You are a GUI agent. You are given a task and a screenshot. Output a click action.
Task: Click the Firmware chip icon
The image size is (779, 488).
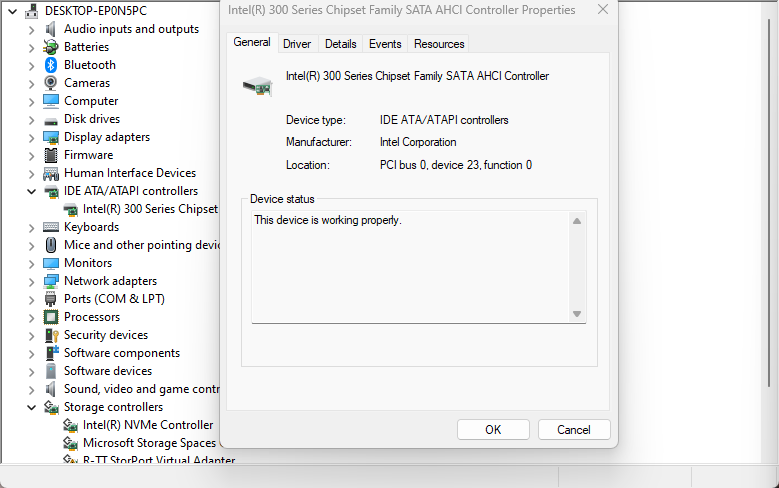click(51, 155)
